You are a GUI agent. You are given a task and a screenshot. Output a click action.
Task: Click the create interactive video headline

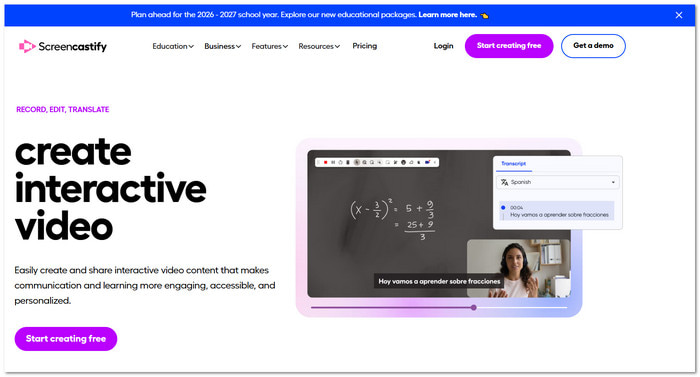pos(110,189)
